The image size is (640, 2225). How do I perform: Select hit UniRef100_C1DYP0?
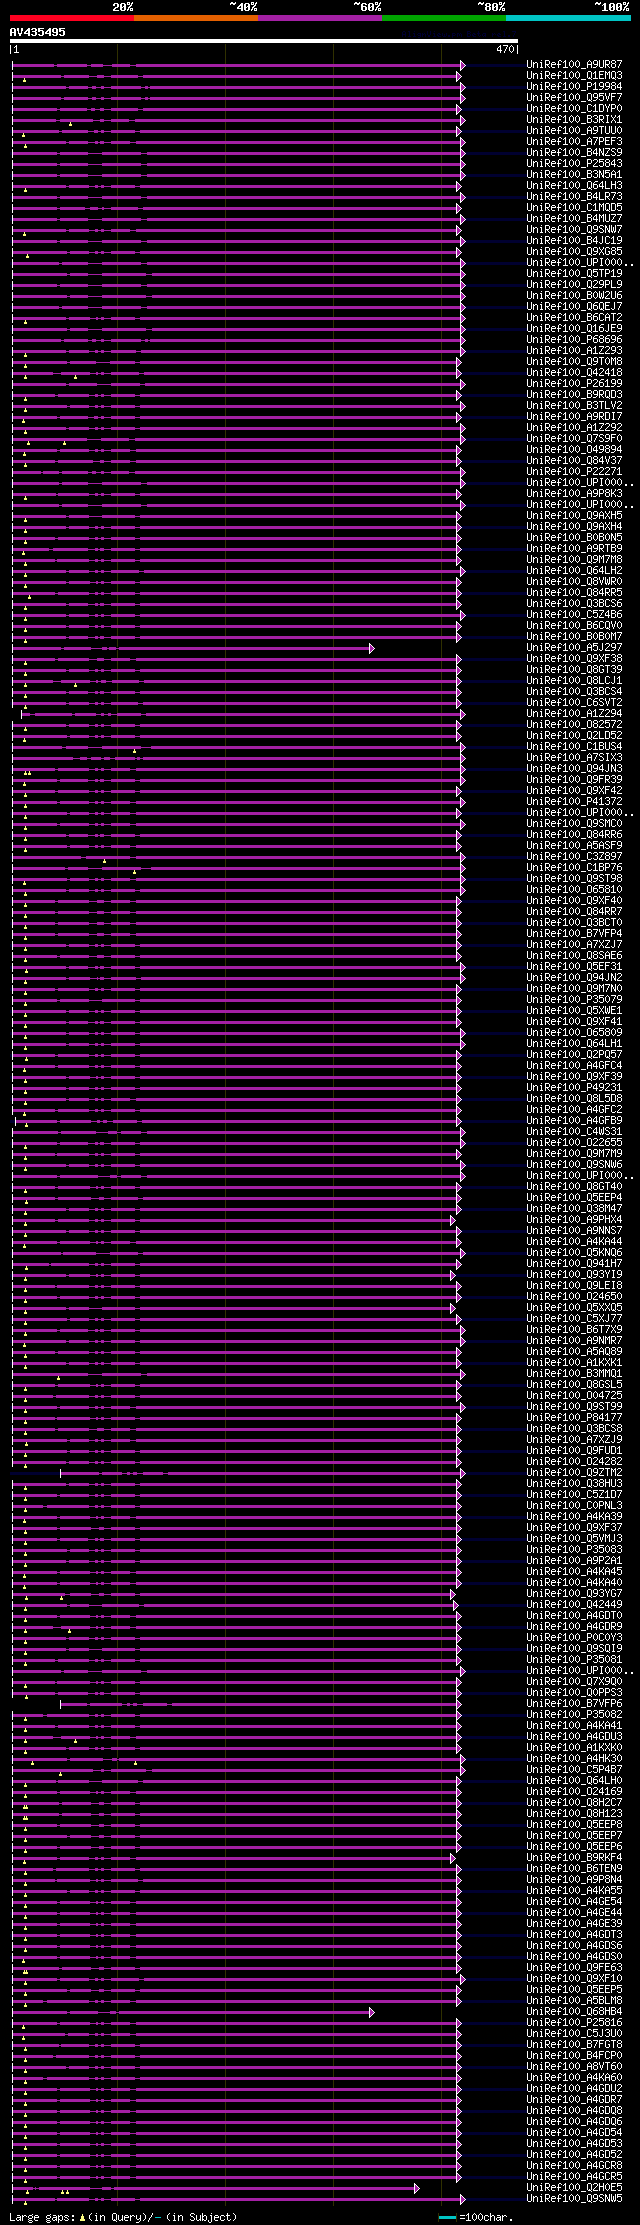[x=574, y=109]
